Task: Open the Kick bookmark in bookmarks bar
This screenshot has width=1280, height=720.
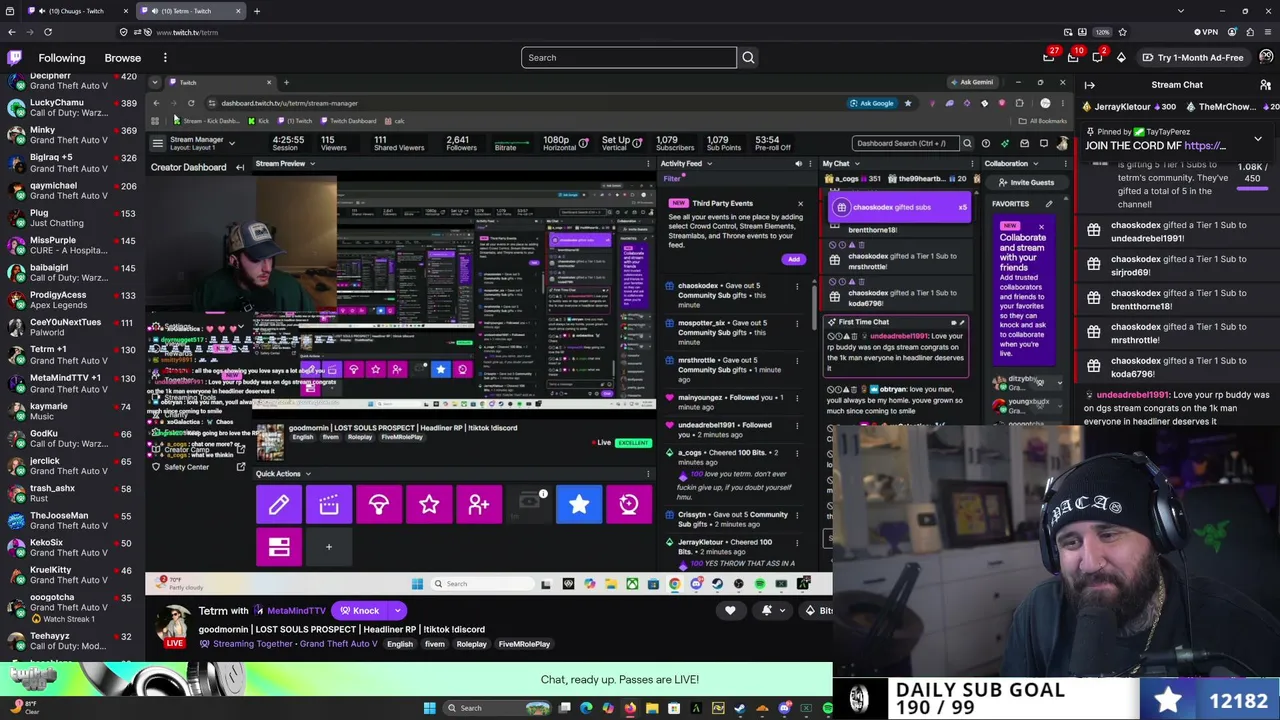Action: click(x=260, y=121)
